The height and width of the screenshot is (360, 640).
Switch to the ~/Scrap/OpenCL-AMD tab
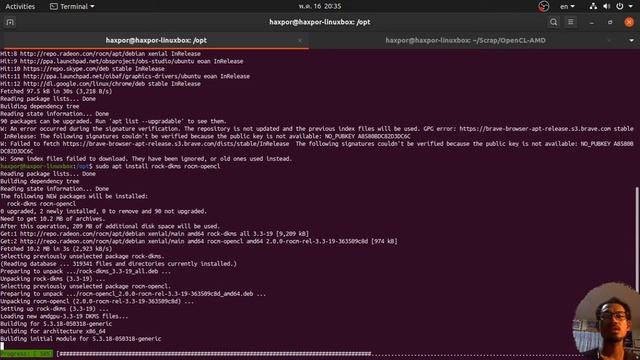coord(465,40)
